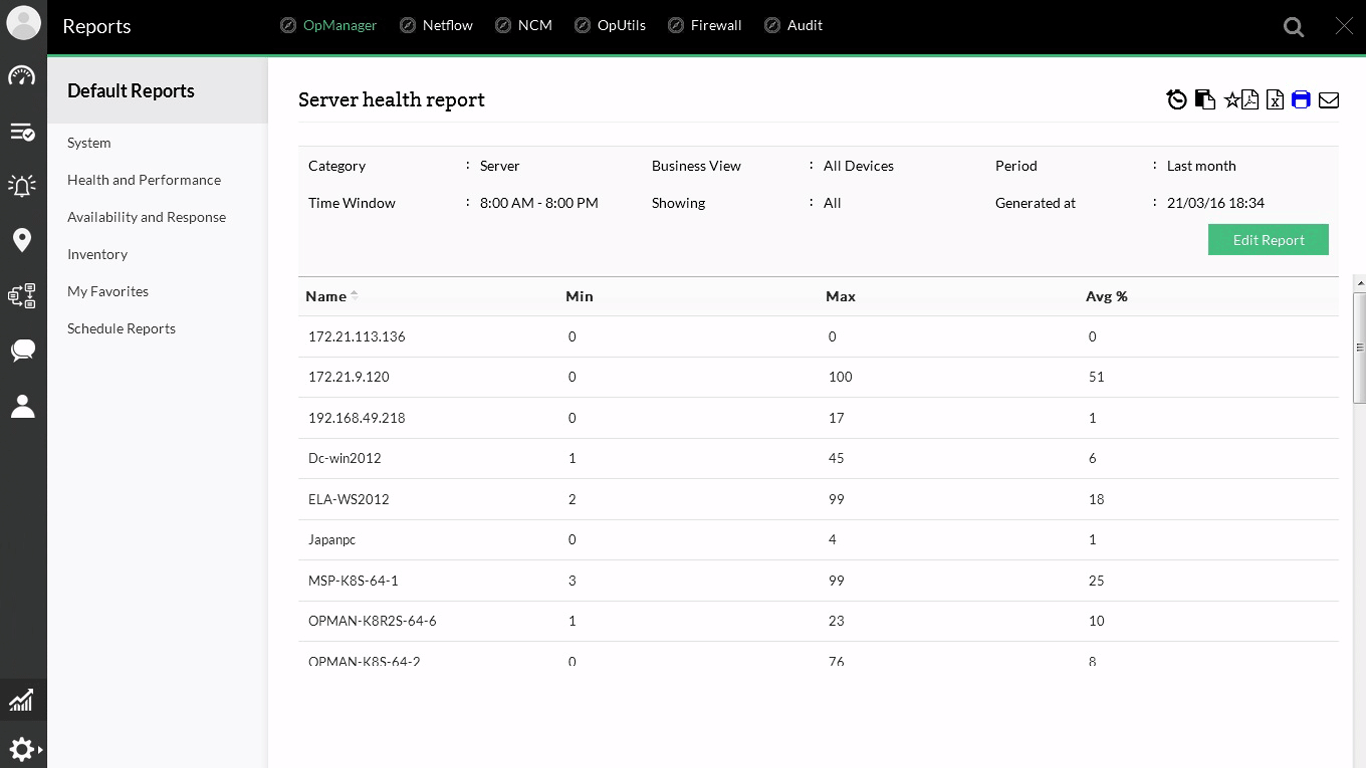
Task: Mark report as favorite with star
Action: 1232,100
